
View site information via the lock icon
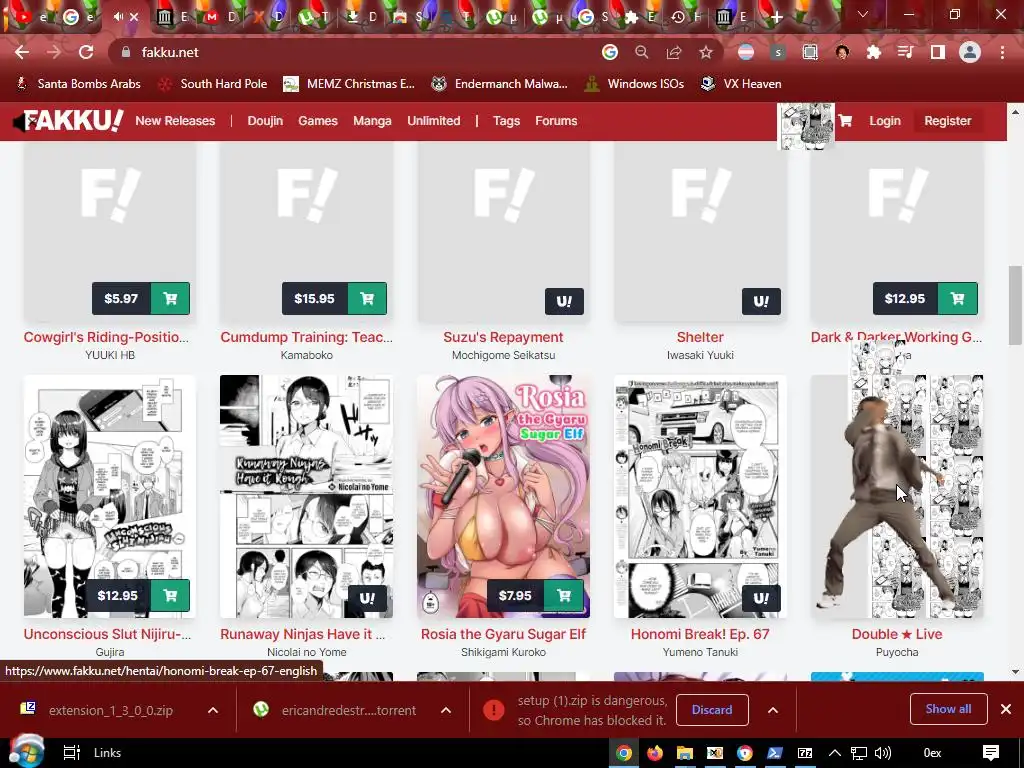pyautogui.click(x=126, y=52)
